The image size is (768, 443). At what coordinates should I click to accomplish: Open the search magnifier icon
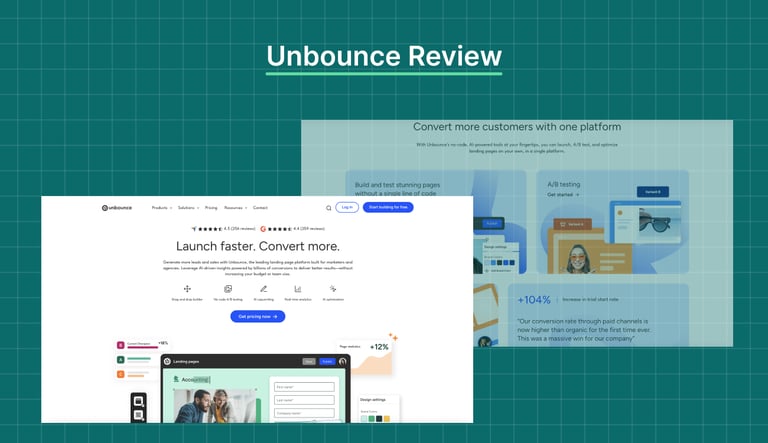pyautogui.click(x=329, y=208)
